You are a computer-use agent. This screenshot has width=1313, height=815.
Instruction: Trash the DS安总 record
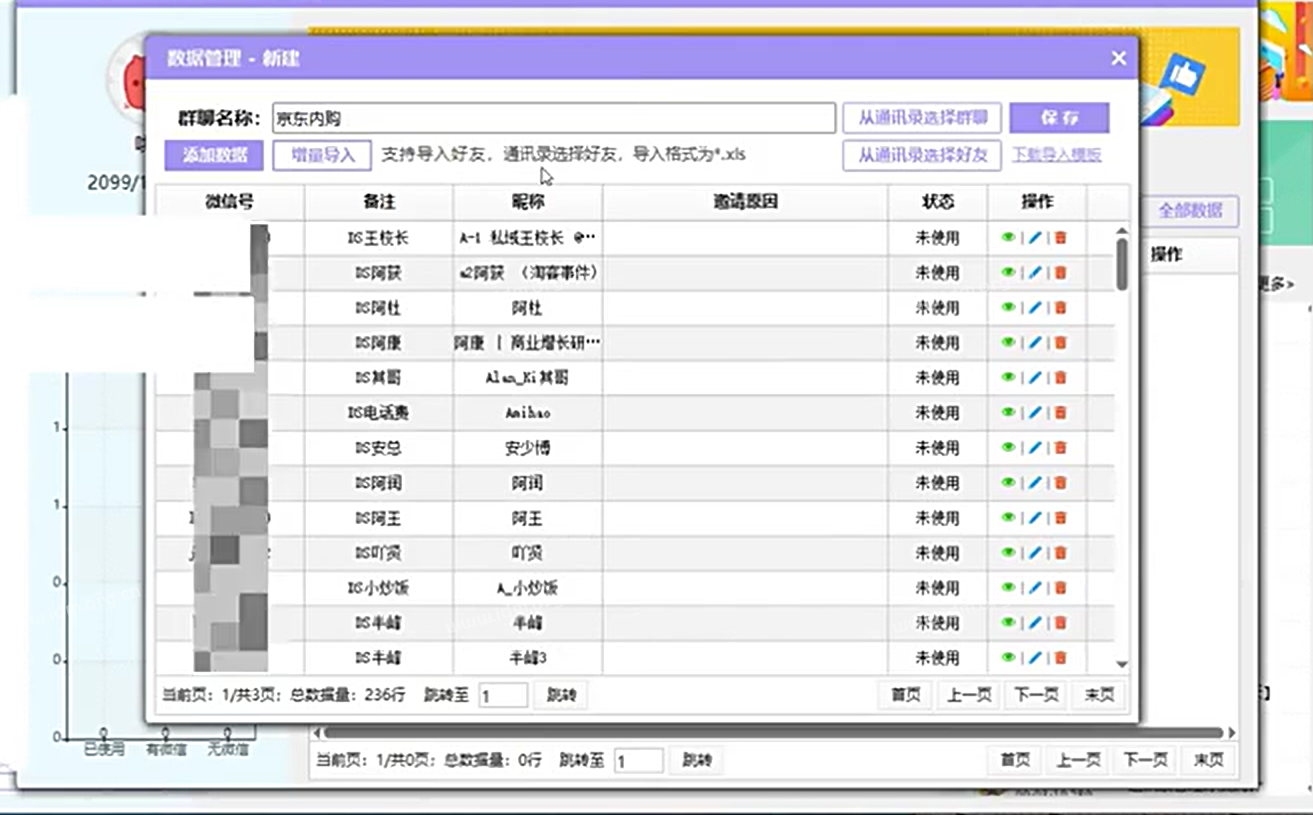[1060, 448]
